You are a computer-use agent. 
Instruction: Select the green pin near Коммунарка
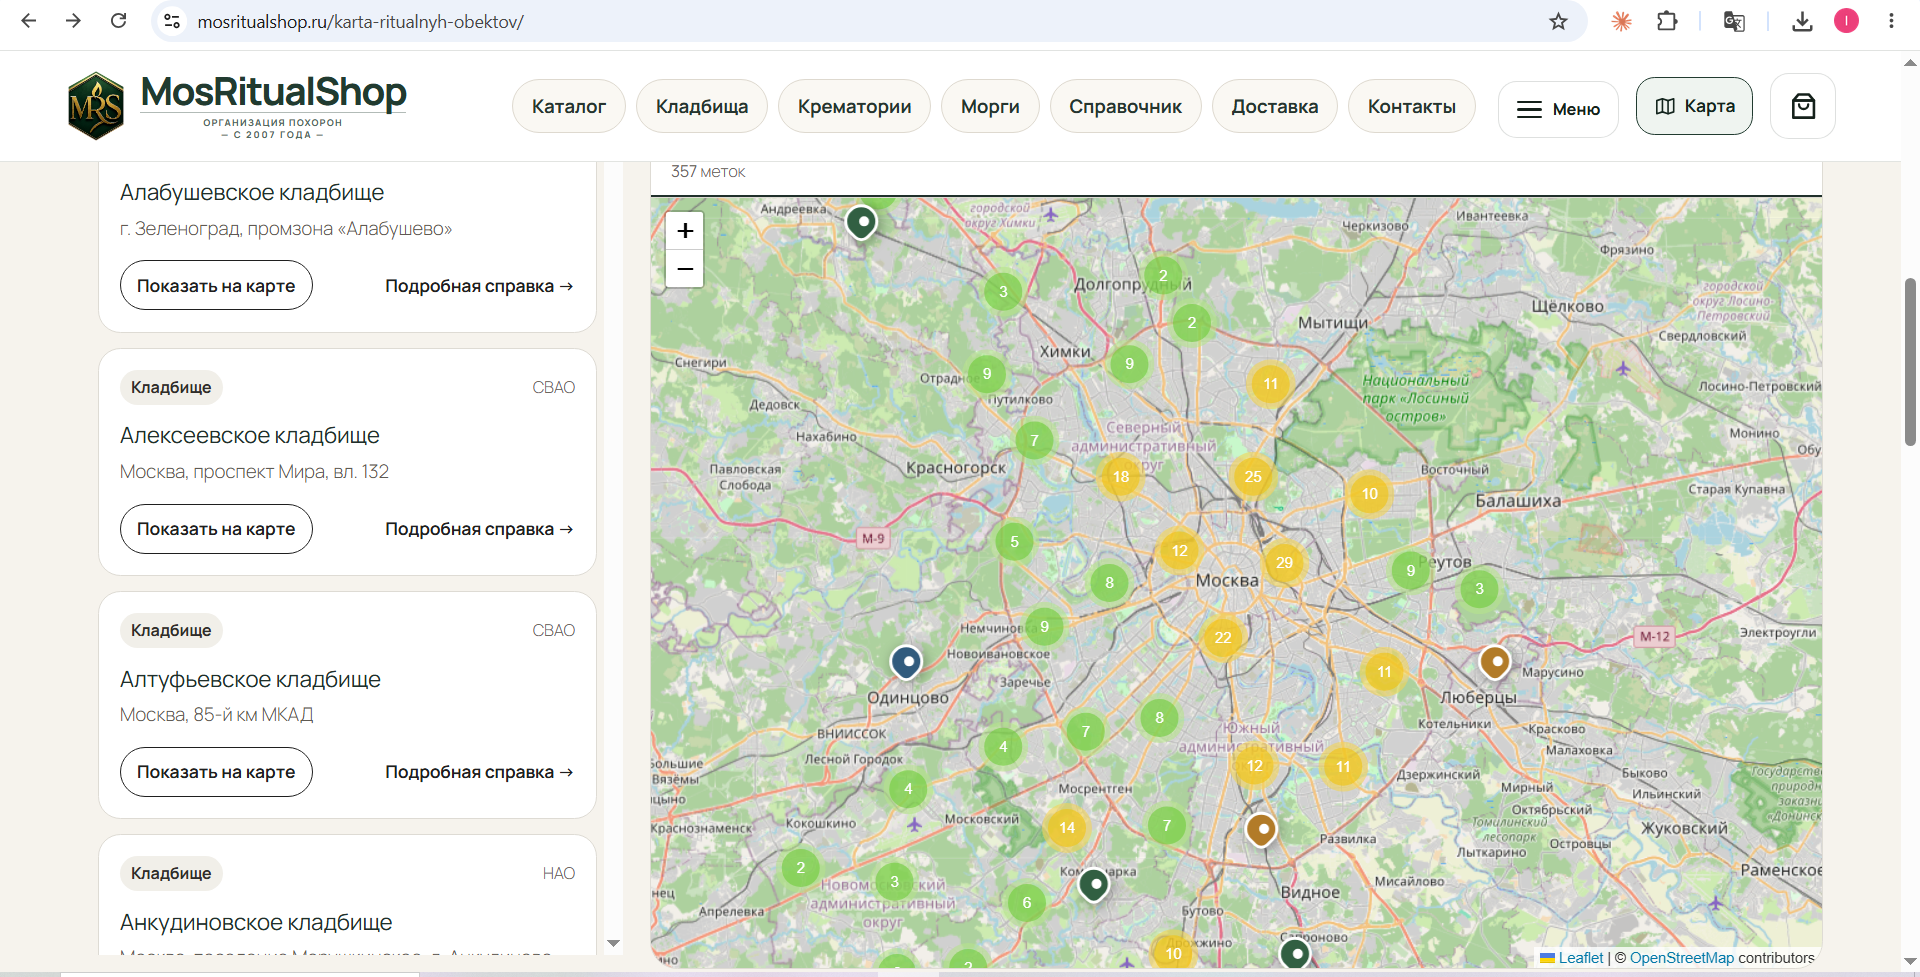(1095, 885)
